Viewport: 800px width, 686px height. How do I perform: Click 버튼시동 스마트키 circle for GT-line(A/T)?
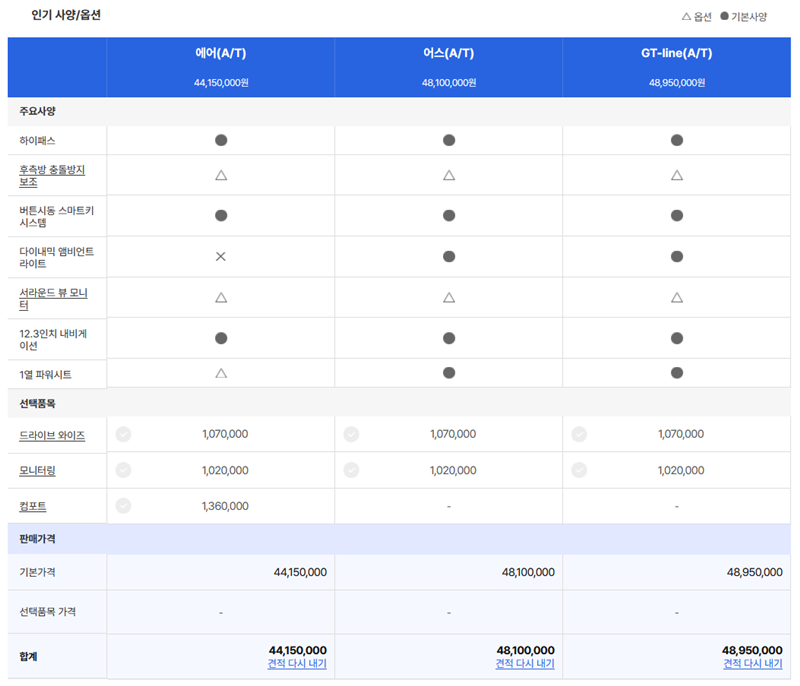(677, 216)
